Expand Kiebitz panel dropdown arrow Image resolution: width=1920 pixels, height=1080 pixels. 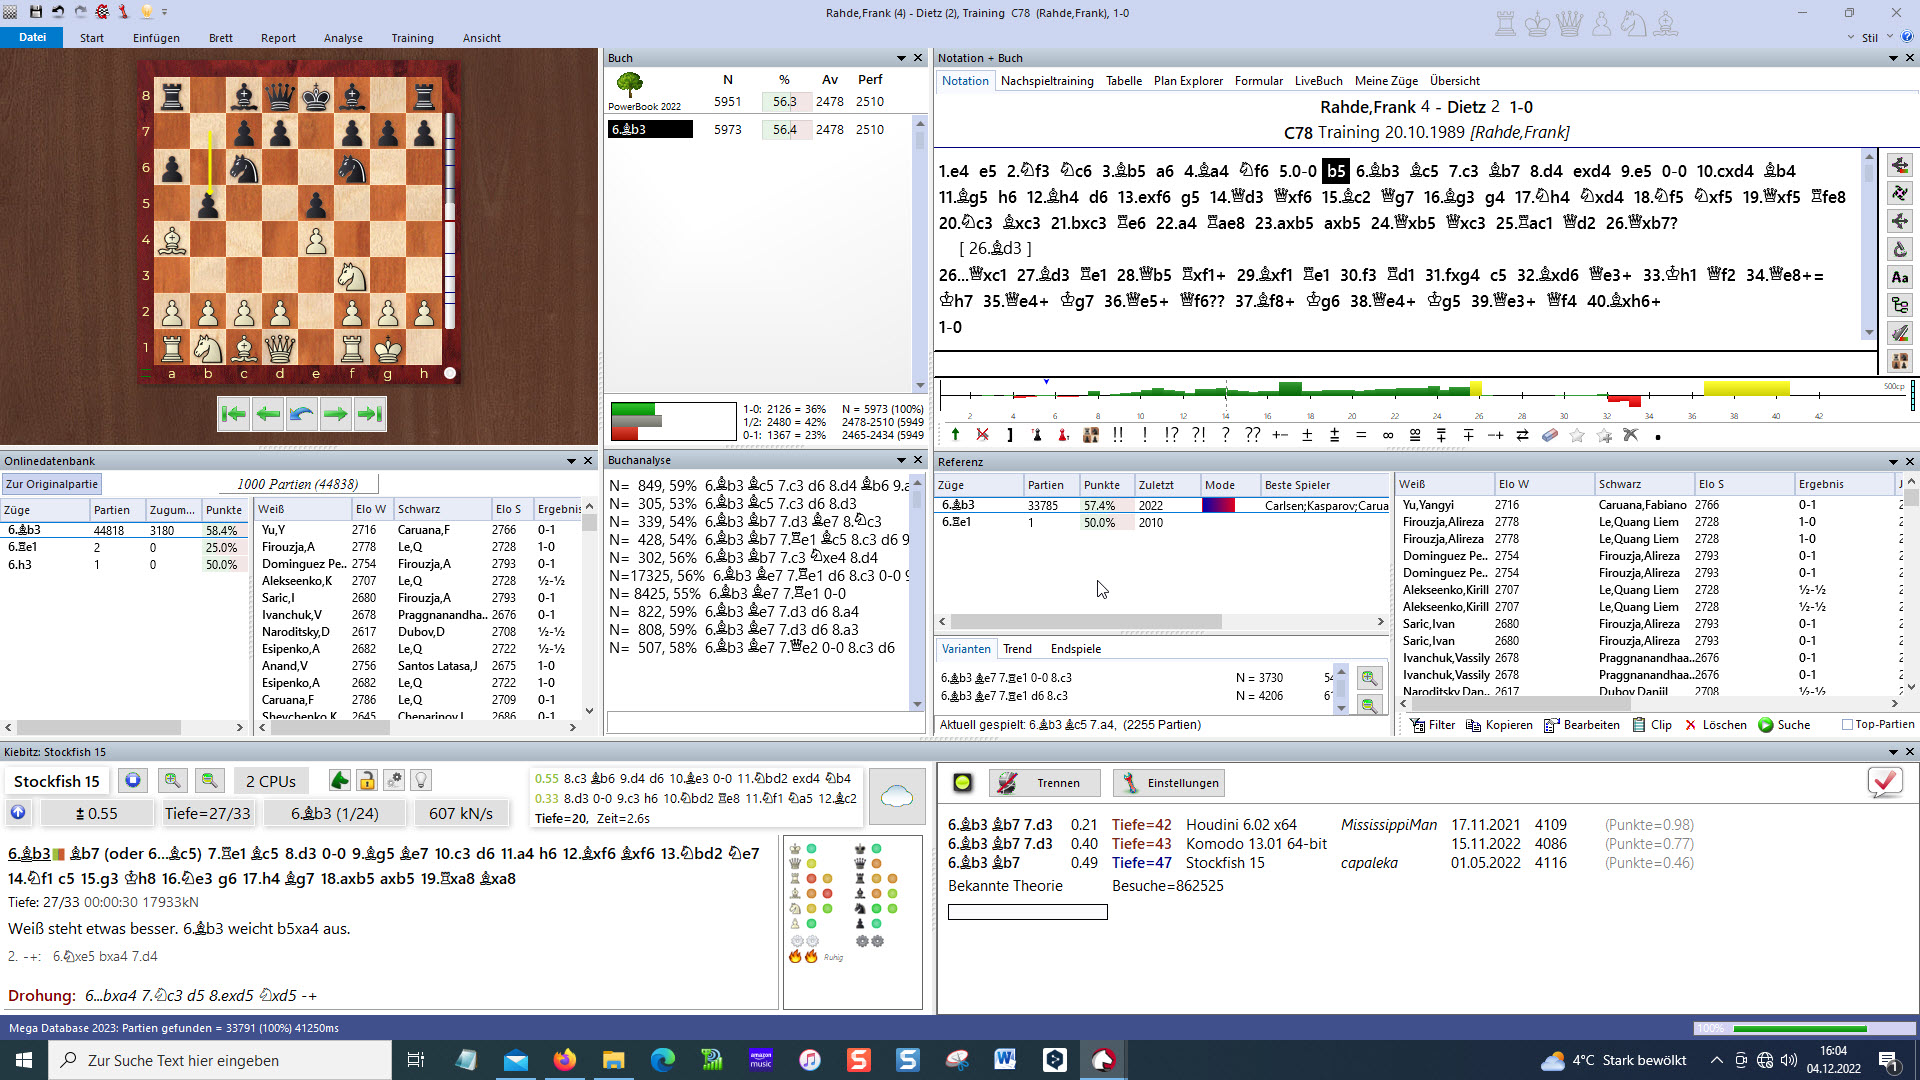(1893, 752)
